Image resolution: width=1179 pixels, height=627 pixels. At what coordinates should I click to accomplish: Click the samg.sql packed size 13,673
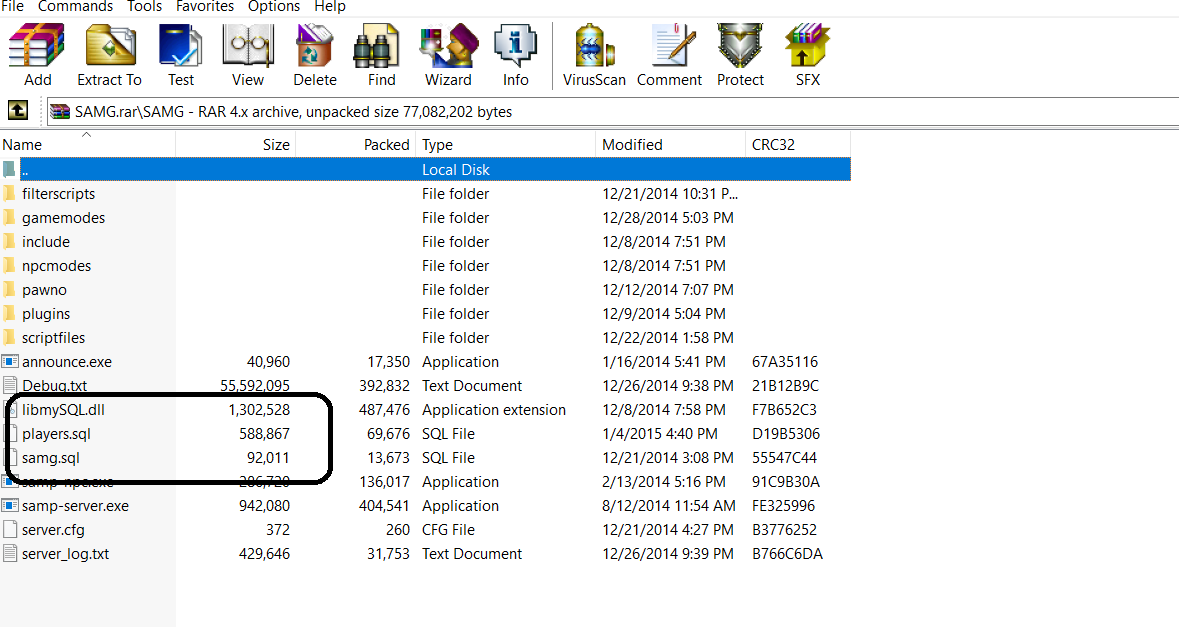tap(388, 458)
